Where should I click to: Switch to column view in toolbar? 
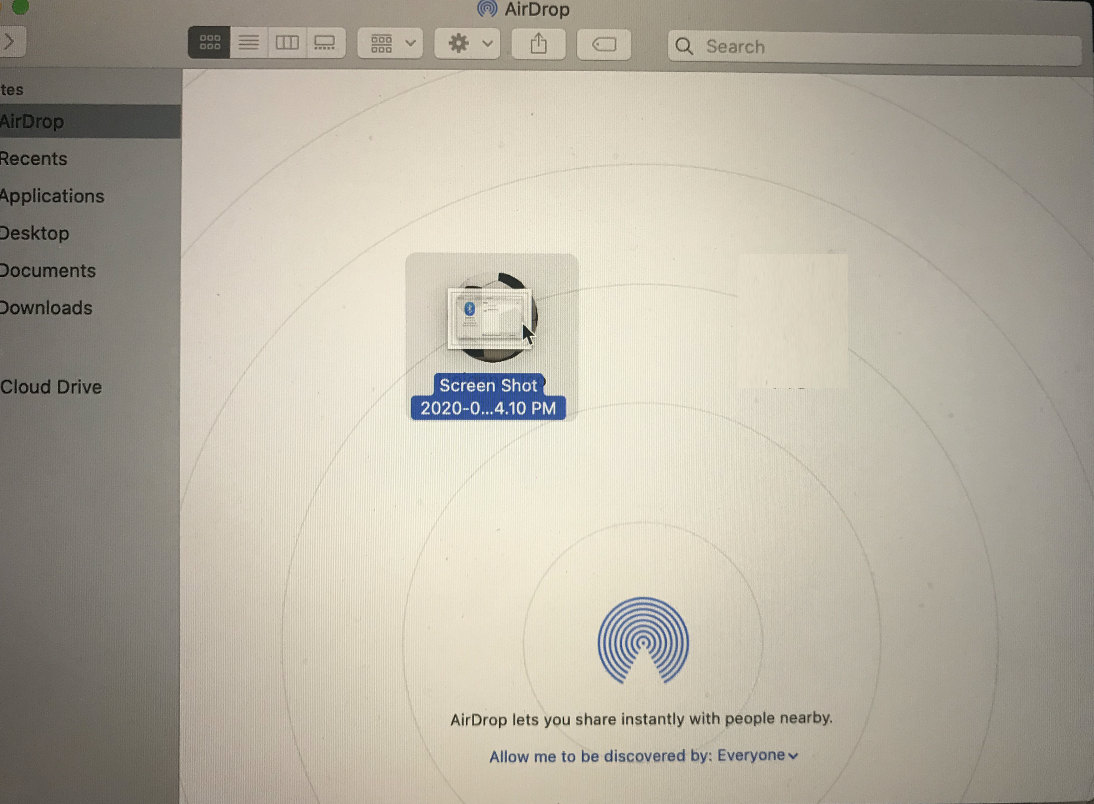tap(287, 43)
